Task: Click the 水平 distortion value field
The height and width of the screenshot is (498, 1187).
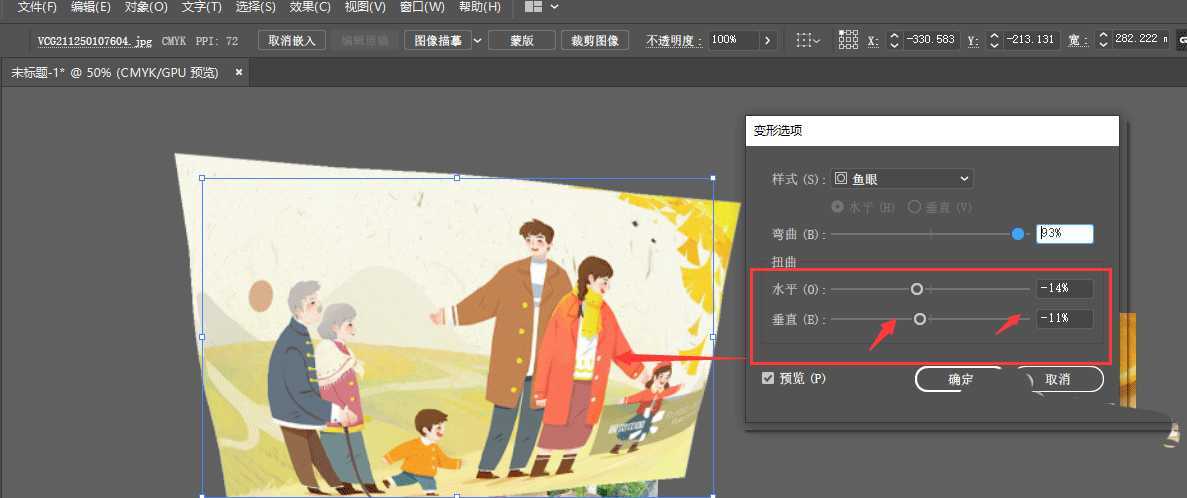Action: click(1064, 289)
